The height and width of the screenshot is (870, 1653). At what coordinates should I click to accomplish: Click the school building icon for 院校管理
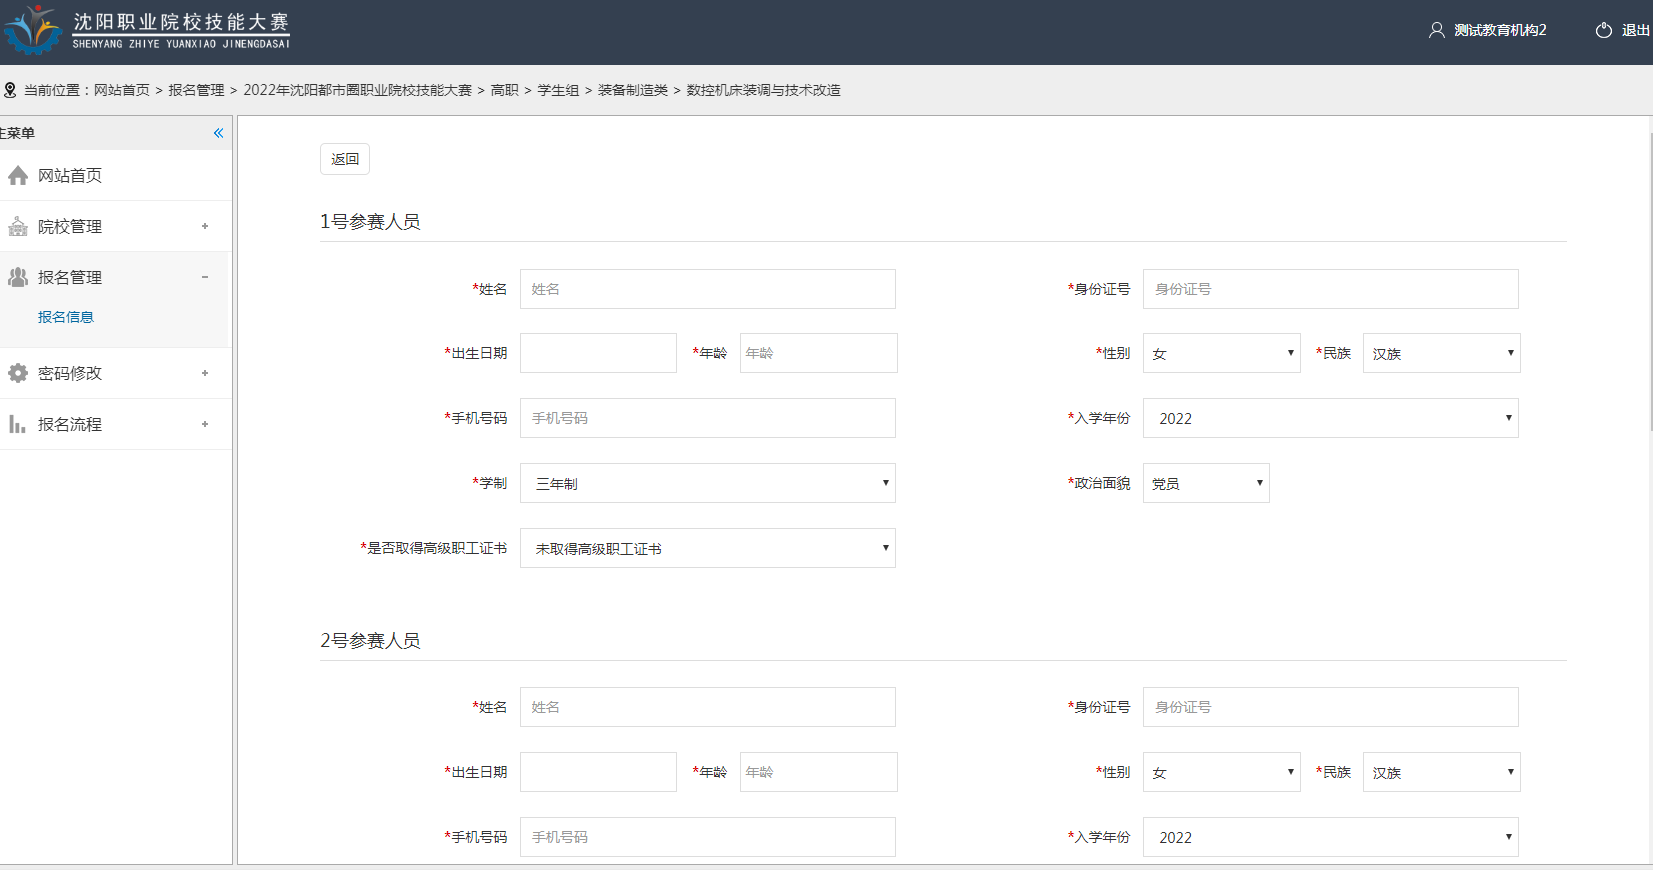pos(18,227)
